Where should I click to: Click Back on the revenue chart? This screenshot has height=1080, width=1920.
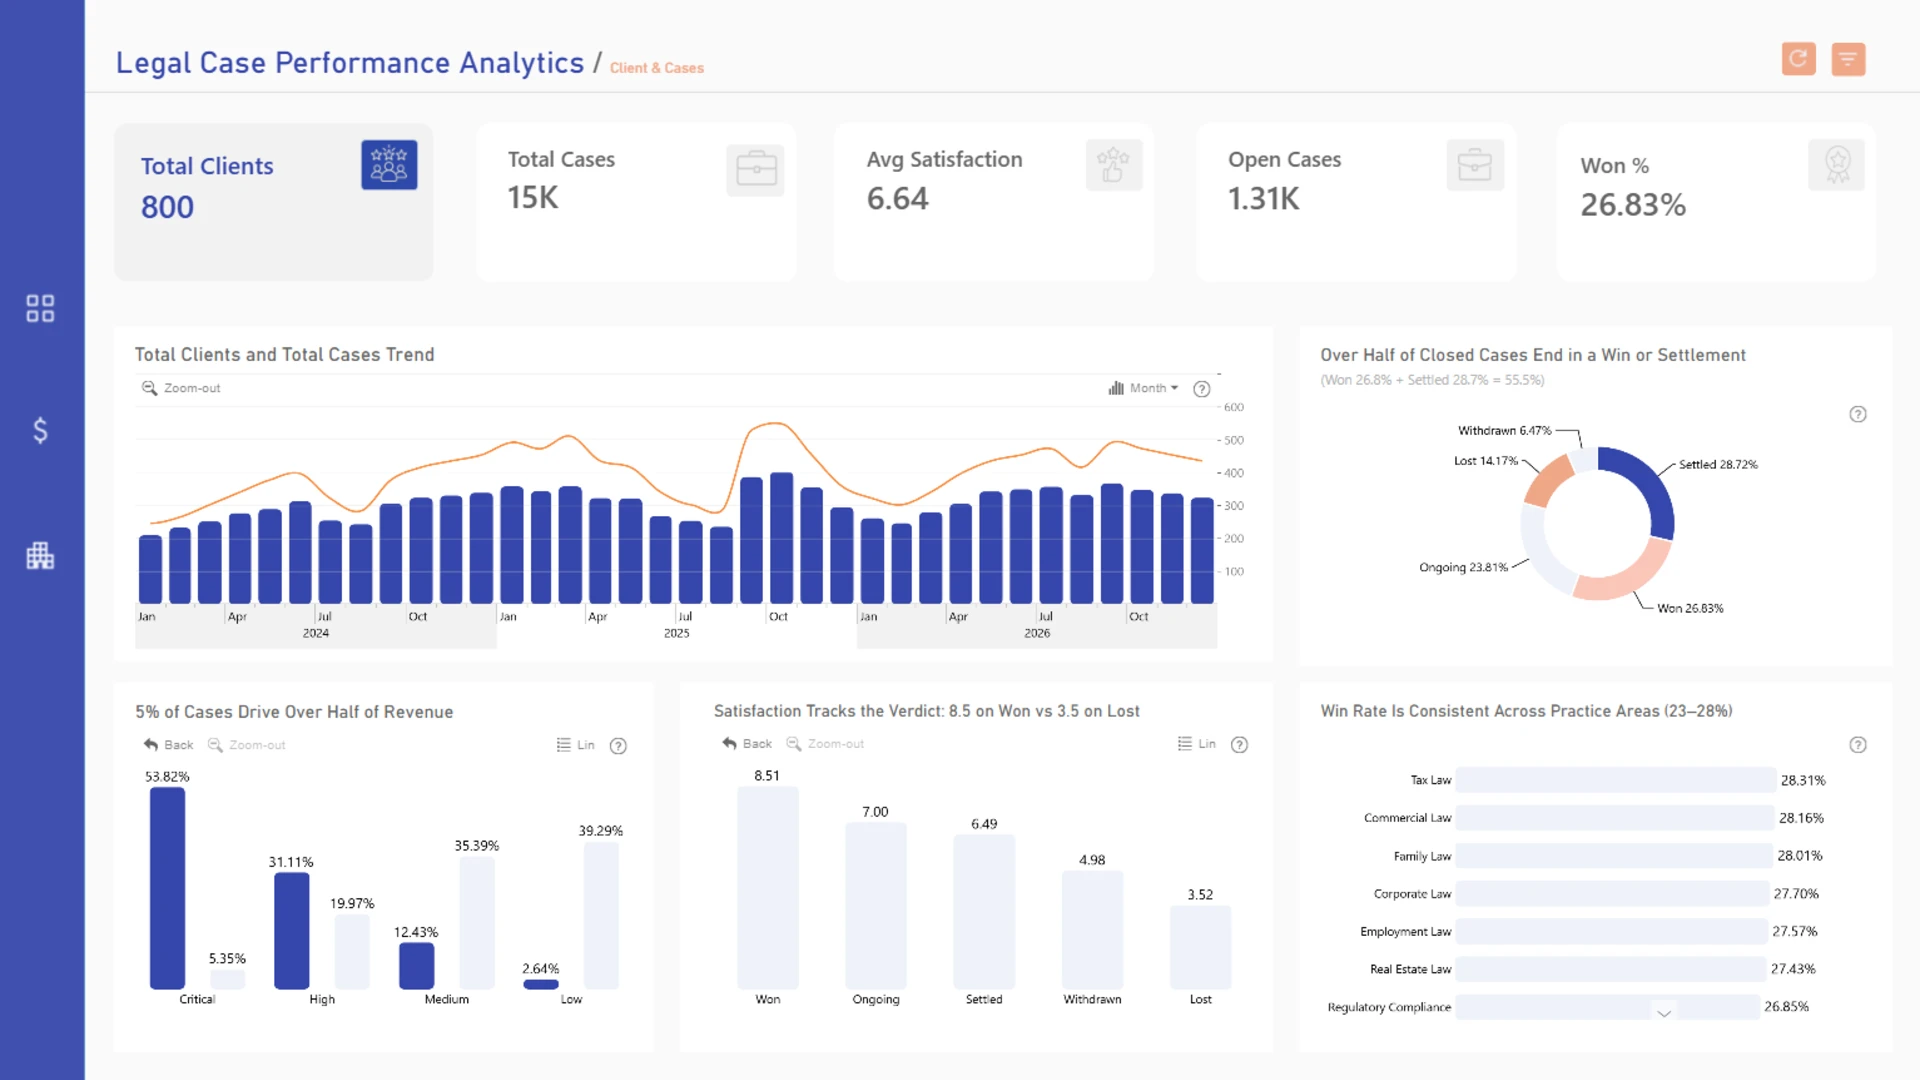(168, 745)
